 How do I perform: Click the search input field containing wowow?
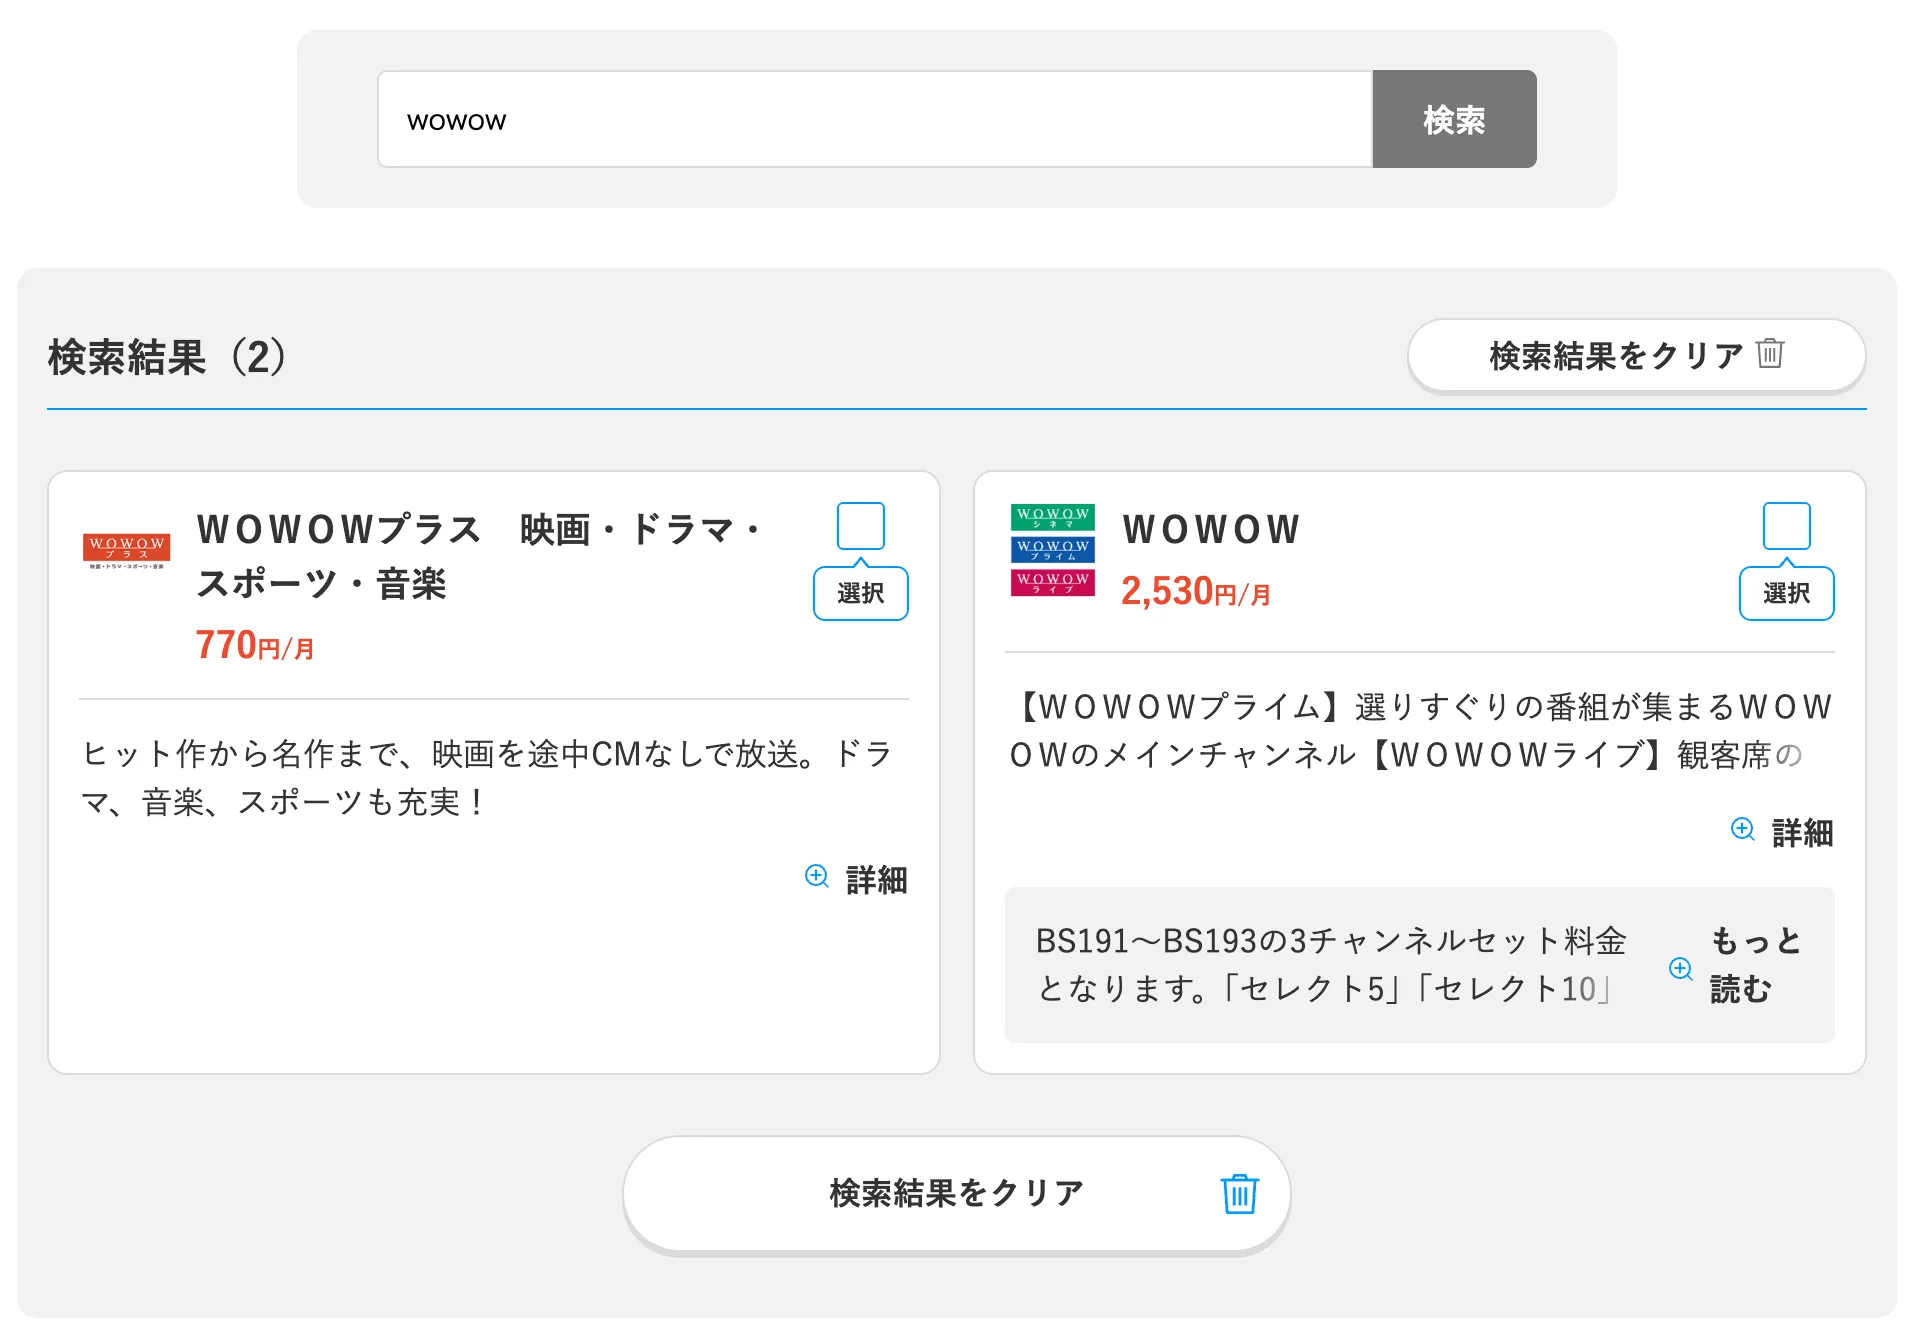click(875, 119)
